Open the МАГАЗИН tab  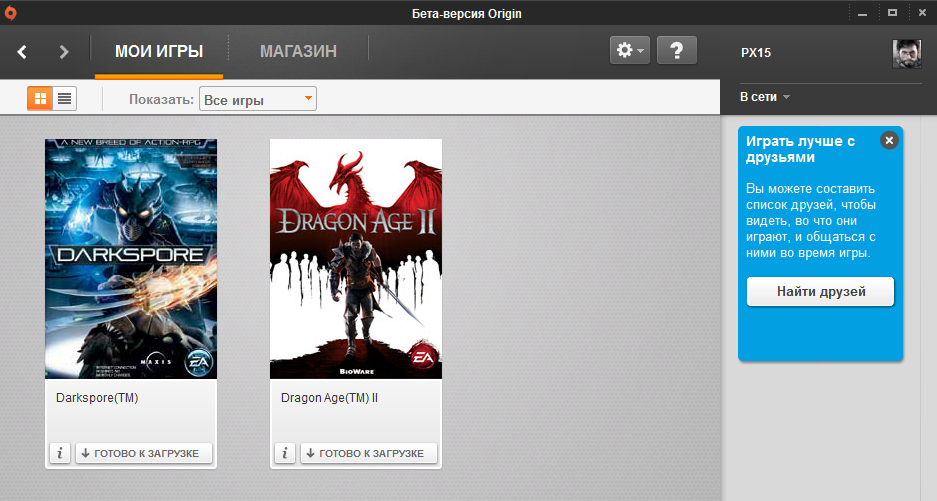[298, 51]
